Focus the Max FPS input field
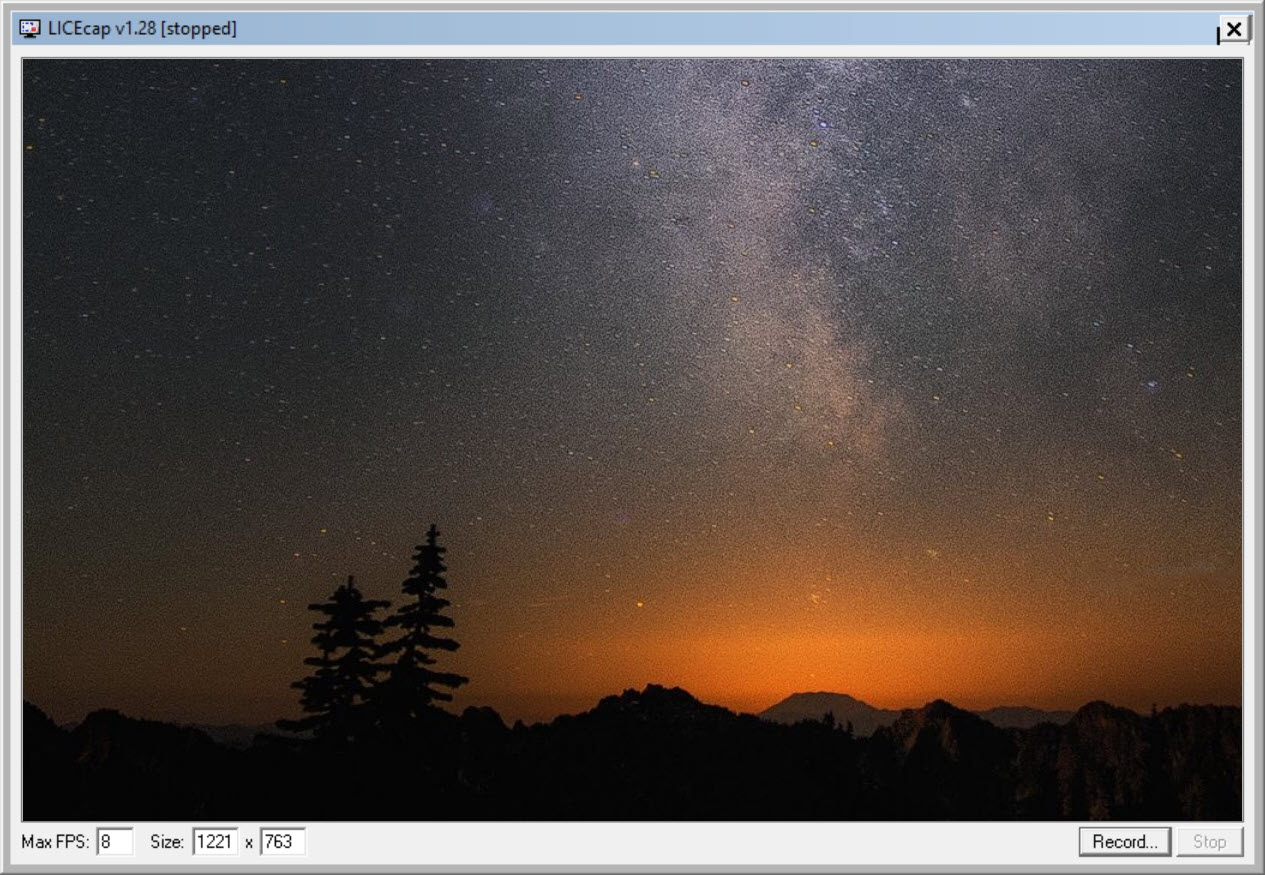 coord(115,842)
